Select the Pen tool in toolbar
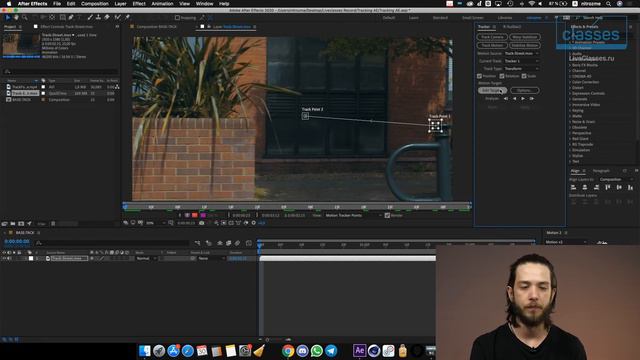This screenshot has width=640, height=360. (x=71, y=18)
